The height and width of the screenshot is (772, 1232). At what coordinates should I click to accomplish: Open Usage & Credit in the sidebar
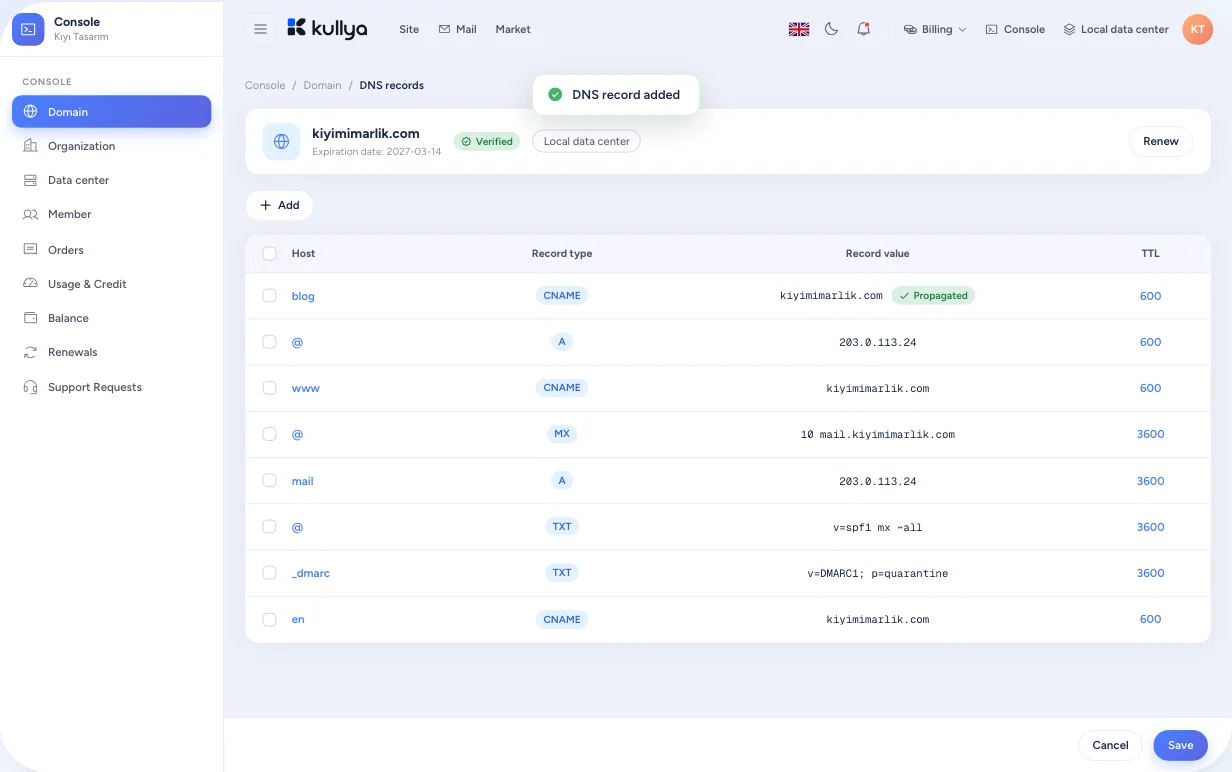pos(111,284)
